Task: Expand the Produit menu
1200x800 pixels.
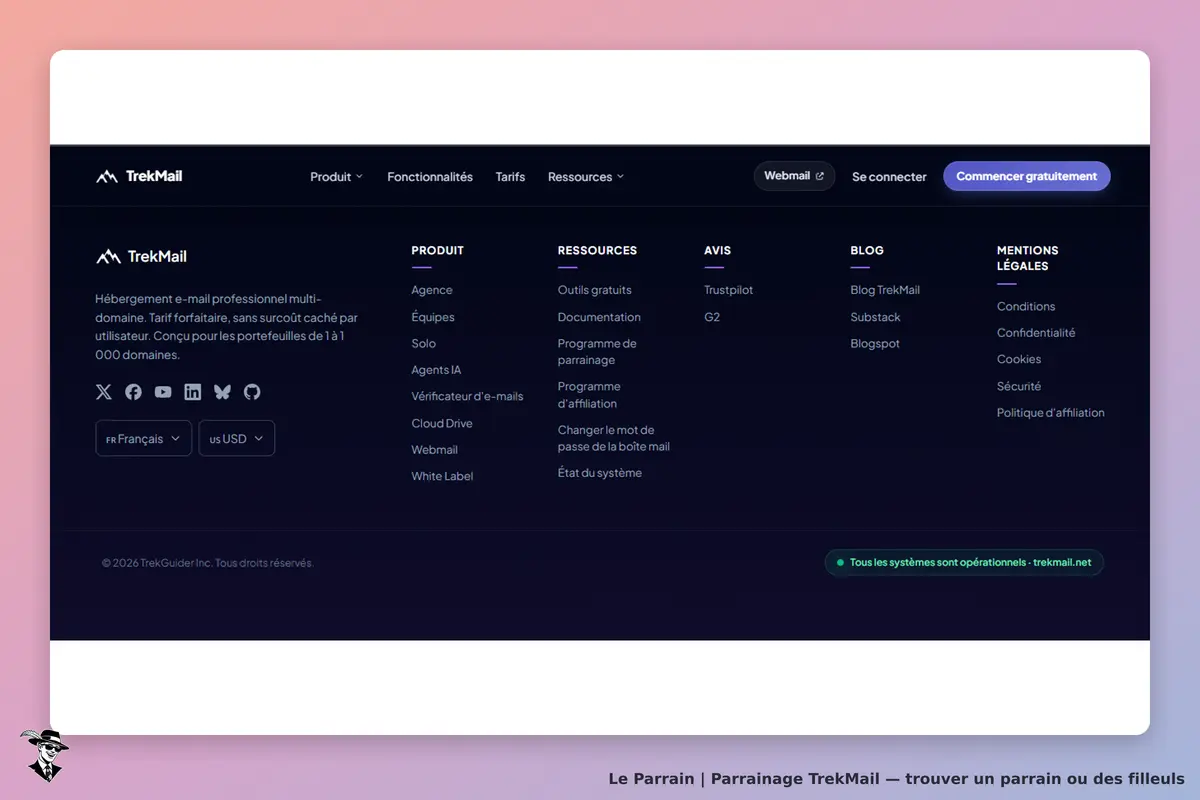Action: pos(336,177)
